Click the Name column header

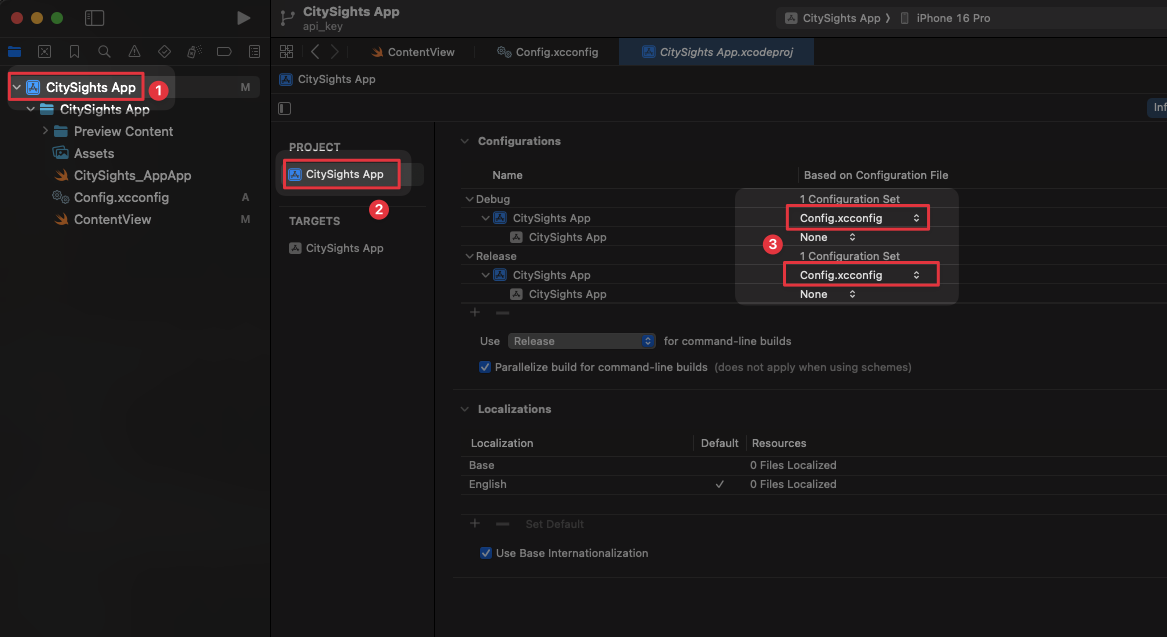507,175
